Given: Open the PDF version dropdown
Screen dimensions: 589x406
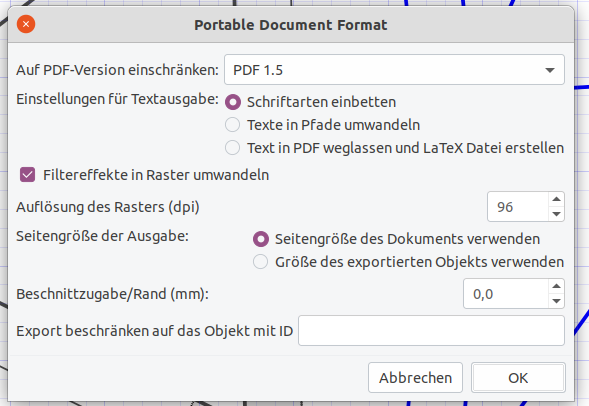Looking at the screenshot, I should tap(394, 70).
